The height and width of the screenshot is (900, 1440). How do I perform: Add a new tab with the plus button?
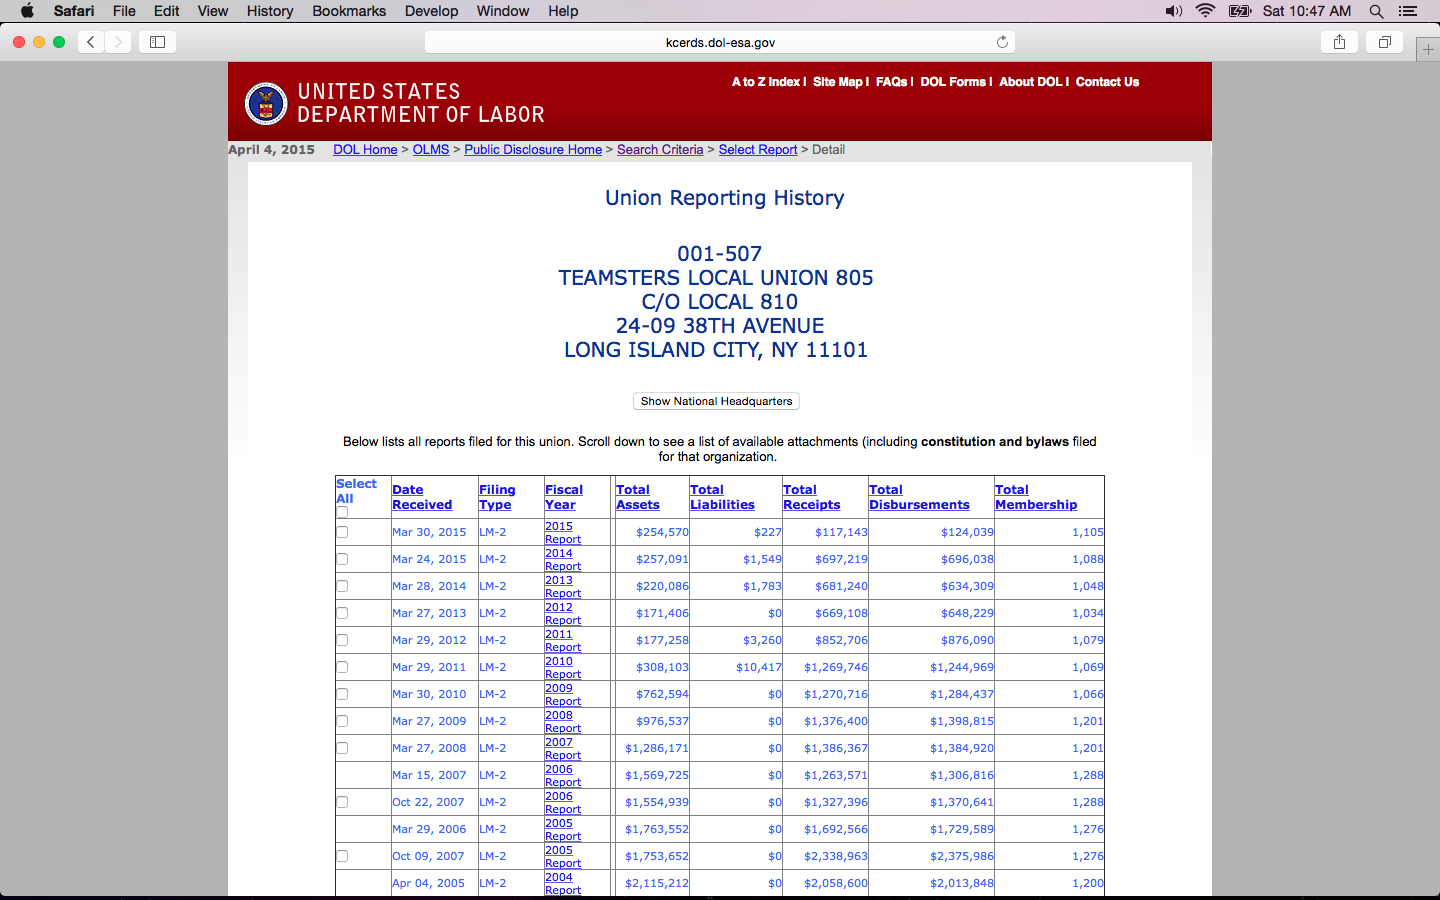pos(1428,49)
